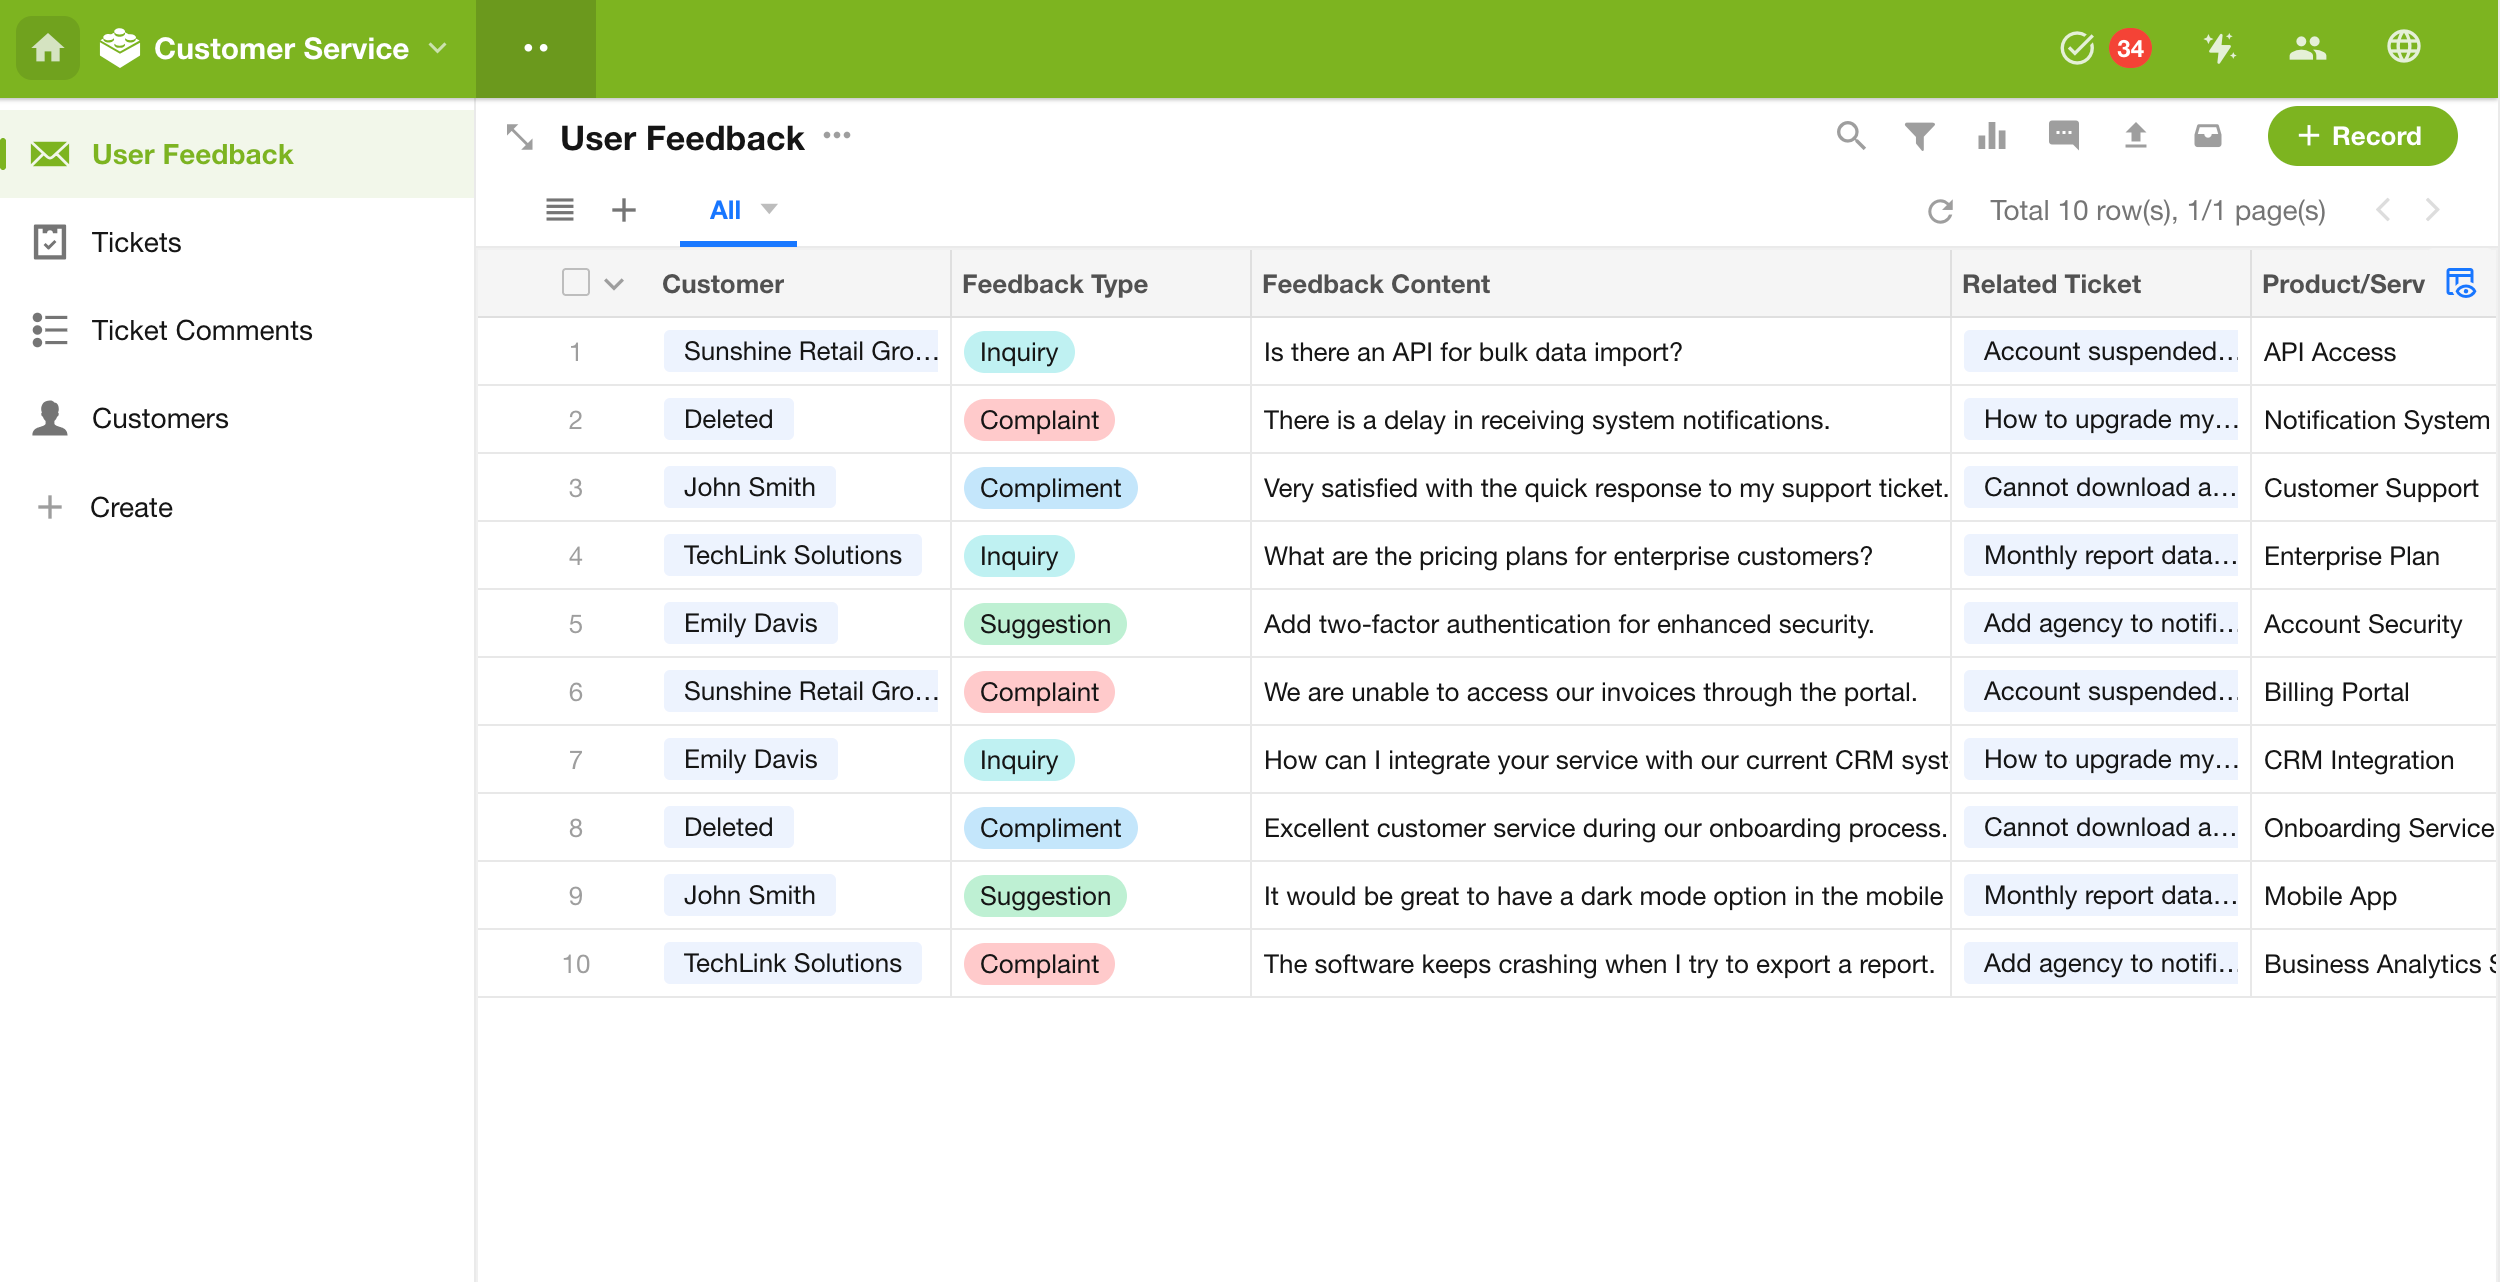The height and width of the screenshot is (1282, 2500).
Task: Open the globe language icon
Action: tap(2403, 47)
